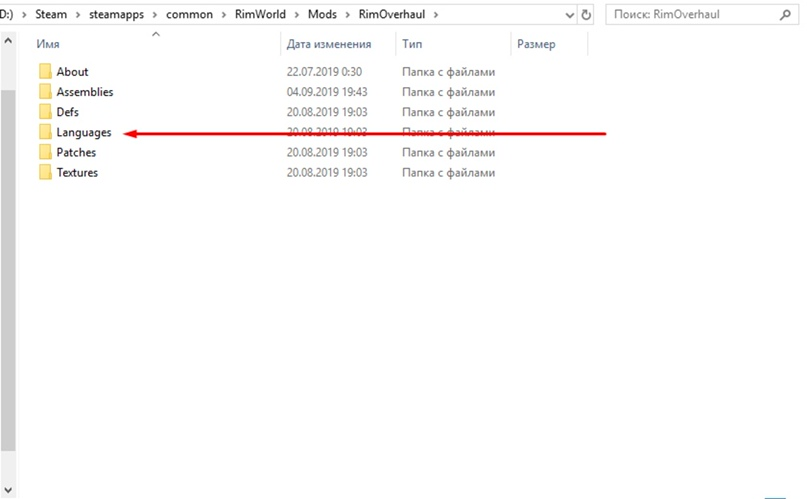This screenshot has width=807, height=499.
Task: Click the search magnifier icon
Action: (785, 15)
